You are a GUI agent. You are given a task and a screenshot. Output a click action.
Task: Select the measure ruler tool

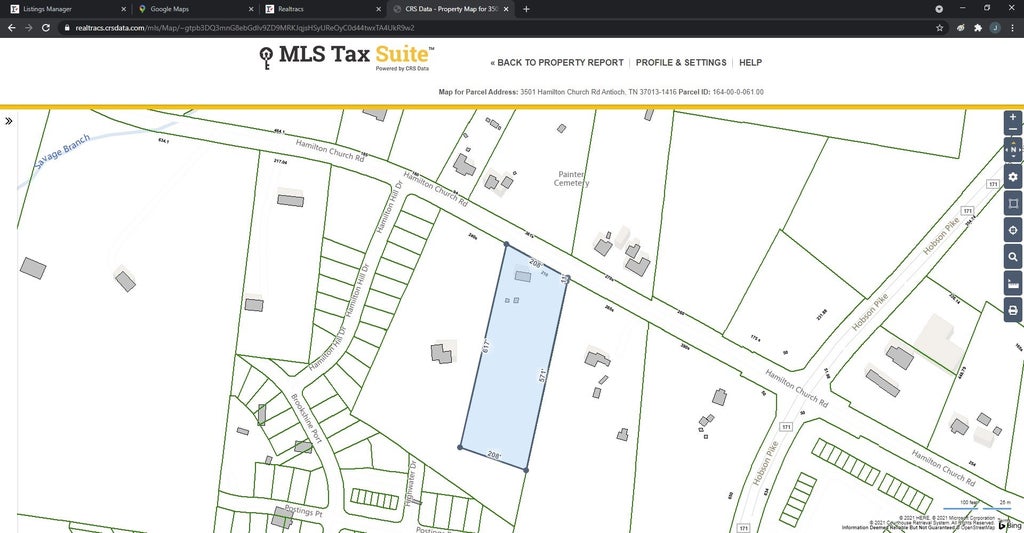pyautogui.click(x=1013, y=285)
